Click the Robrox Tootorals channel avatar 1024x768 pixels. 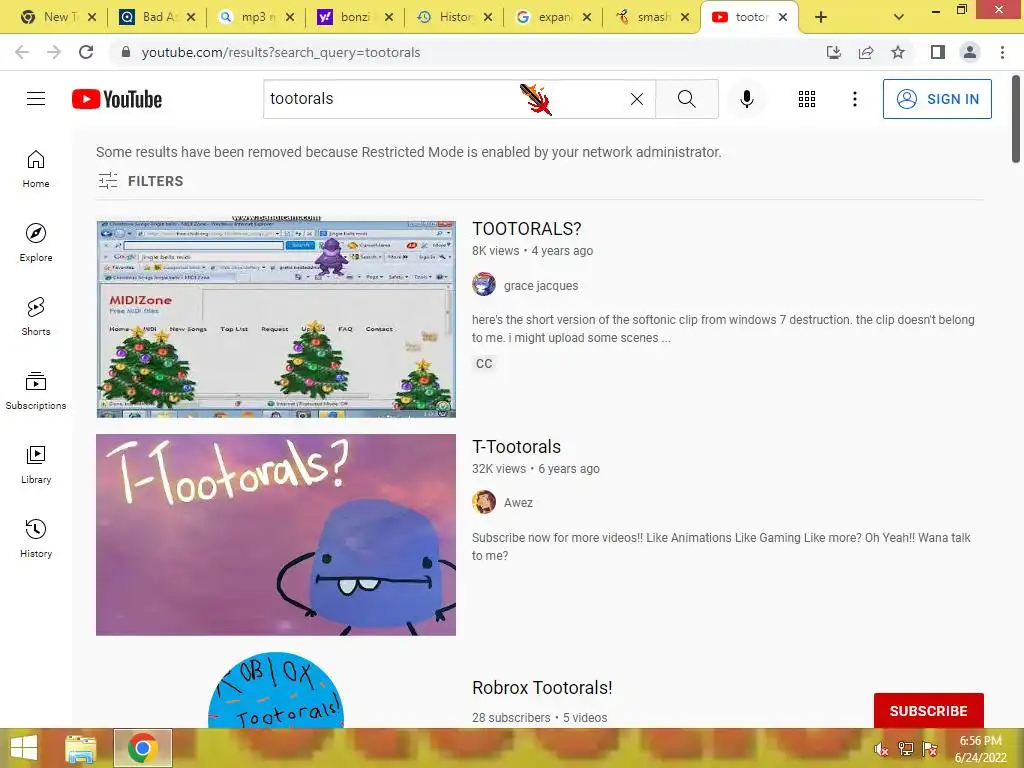pyautogui.click(x=276, y=690)
